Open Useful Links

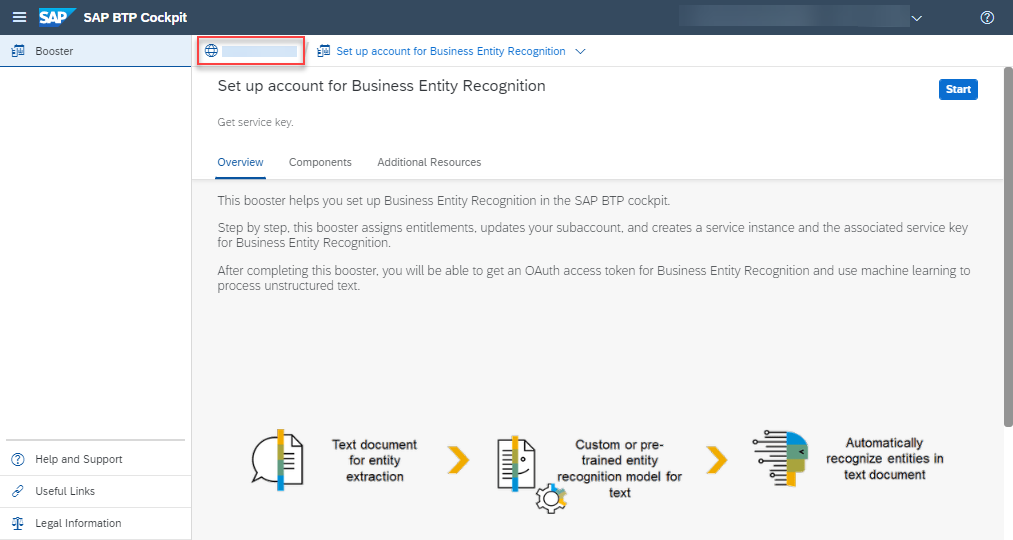pyautogui.click(x=96, y=492)
